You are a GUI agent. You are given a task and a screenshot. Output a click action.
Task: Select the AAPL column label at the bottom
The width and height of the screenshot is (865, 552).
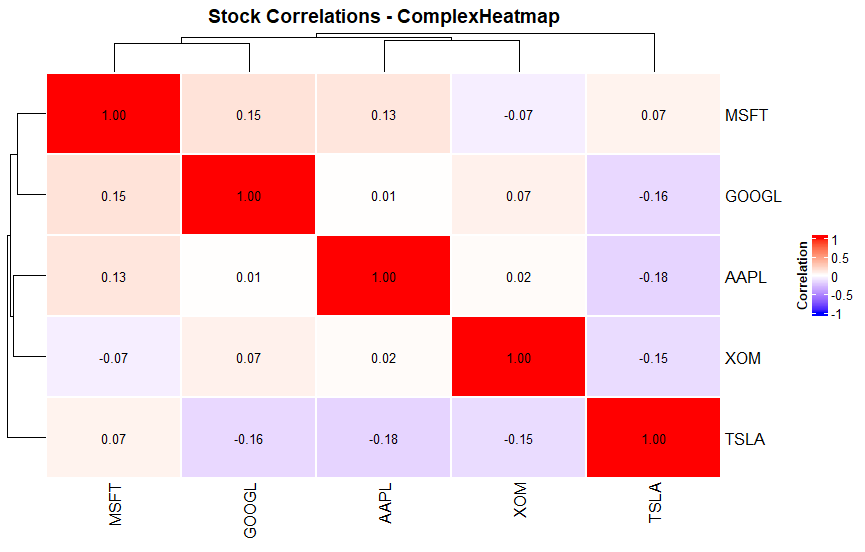tap(384, 507)
